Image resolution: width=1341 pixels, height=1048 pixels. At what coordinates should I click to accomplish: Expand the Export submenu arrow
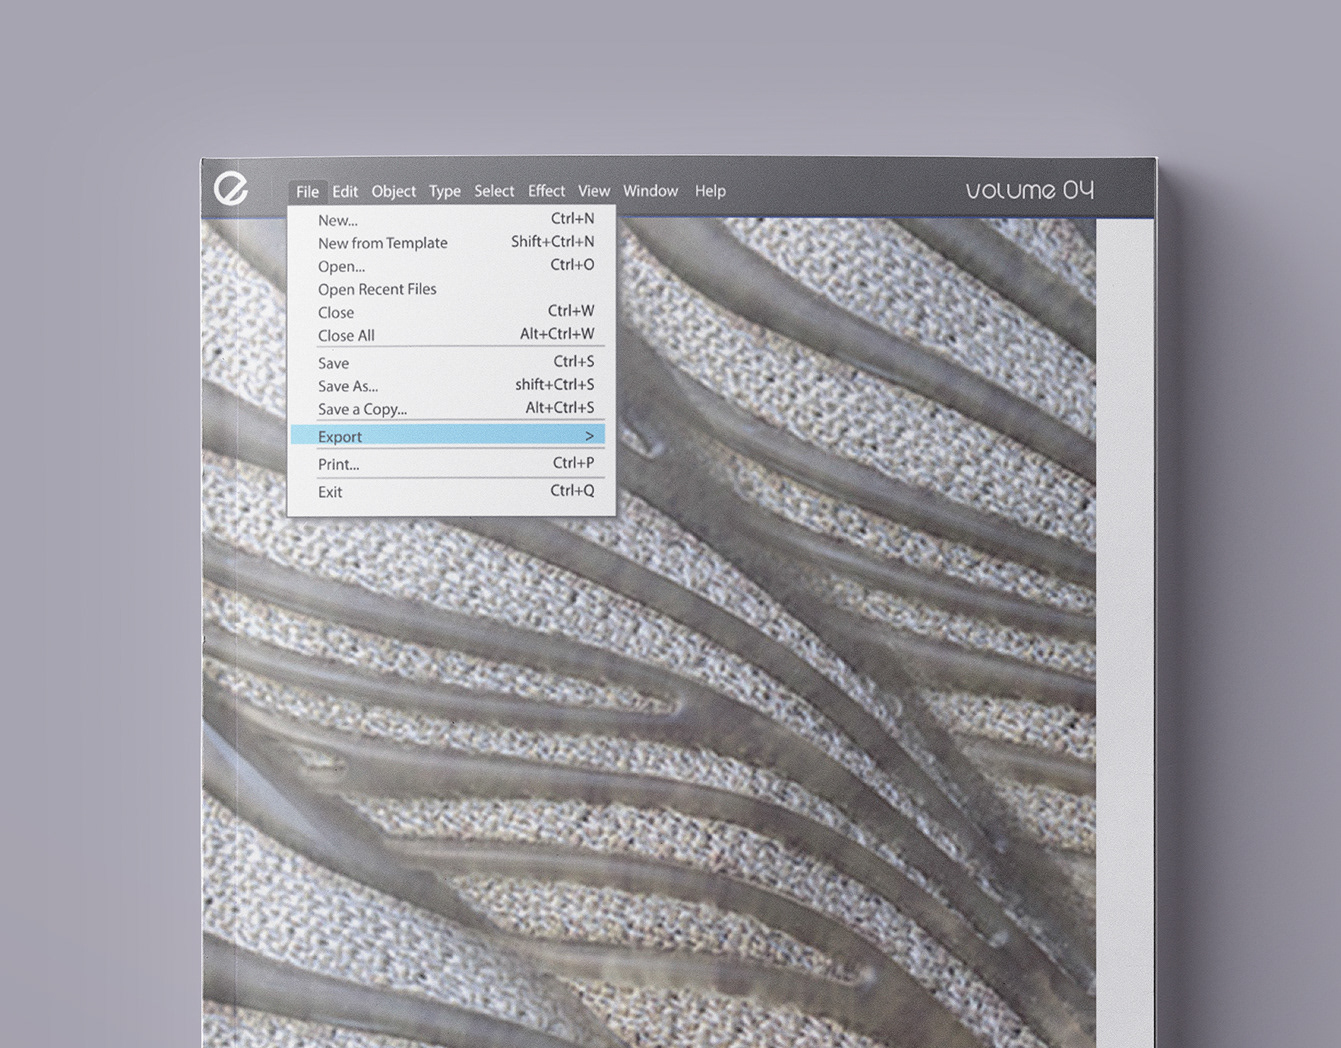pos(589,436)
